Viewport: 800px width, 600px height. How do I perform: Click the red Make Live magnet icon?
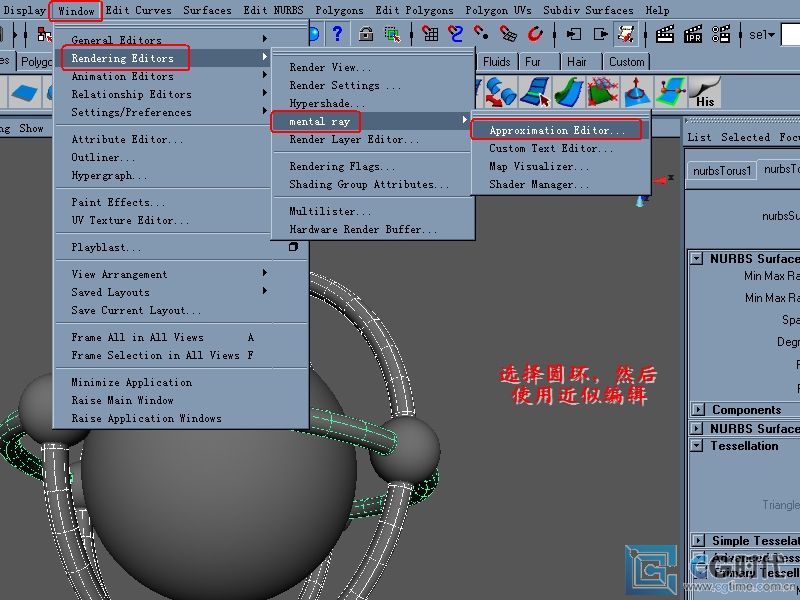coord(535,34)
